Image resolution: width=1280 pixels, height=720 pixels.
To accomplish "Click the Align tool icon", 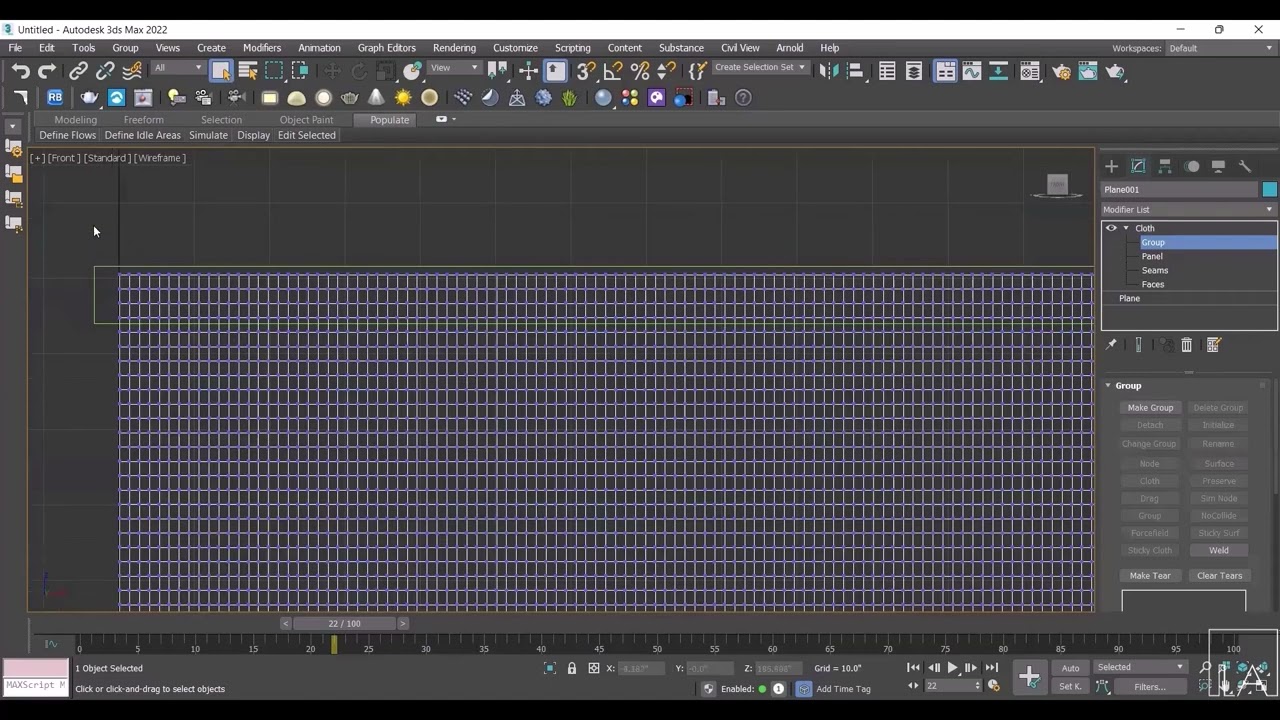I will [x=855, y=71].
